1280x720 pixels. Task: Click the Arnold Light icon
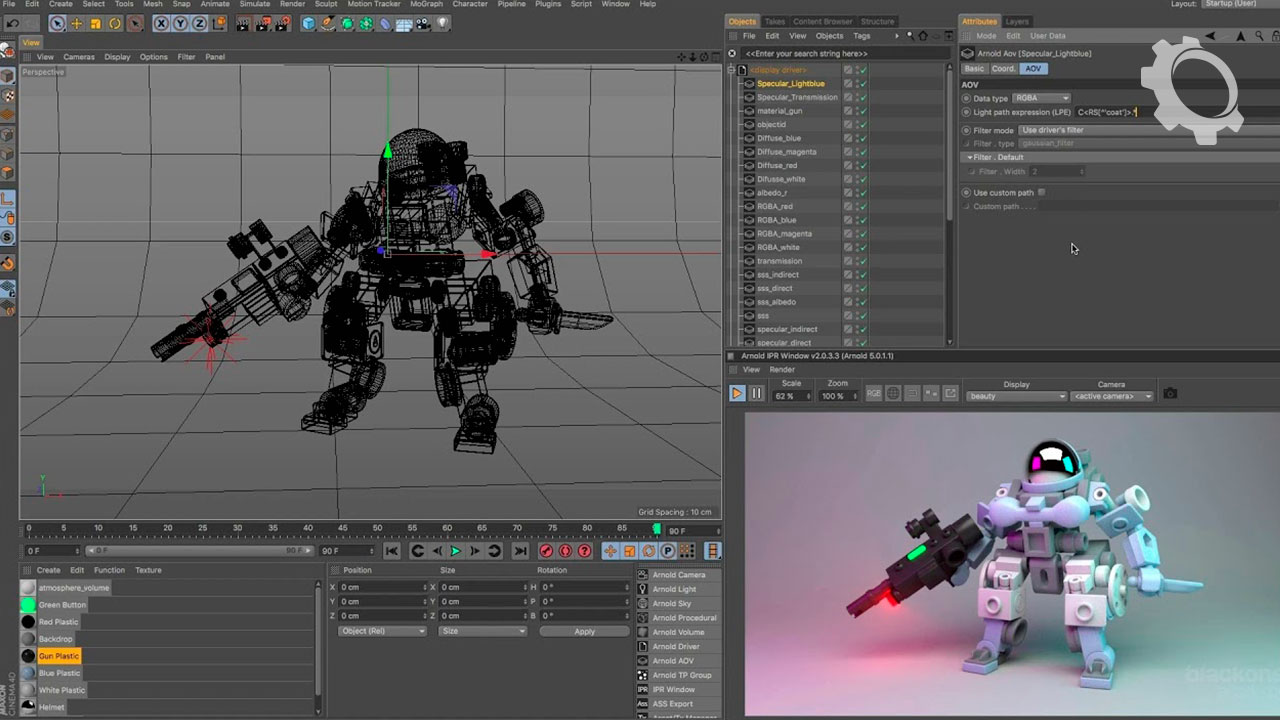[643, 589]
